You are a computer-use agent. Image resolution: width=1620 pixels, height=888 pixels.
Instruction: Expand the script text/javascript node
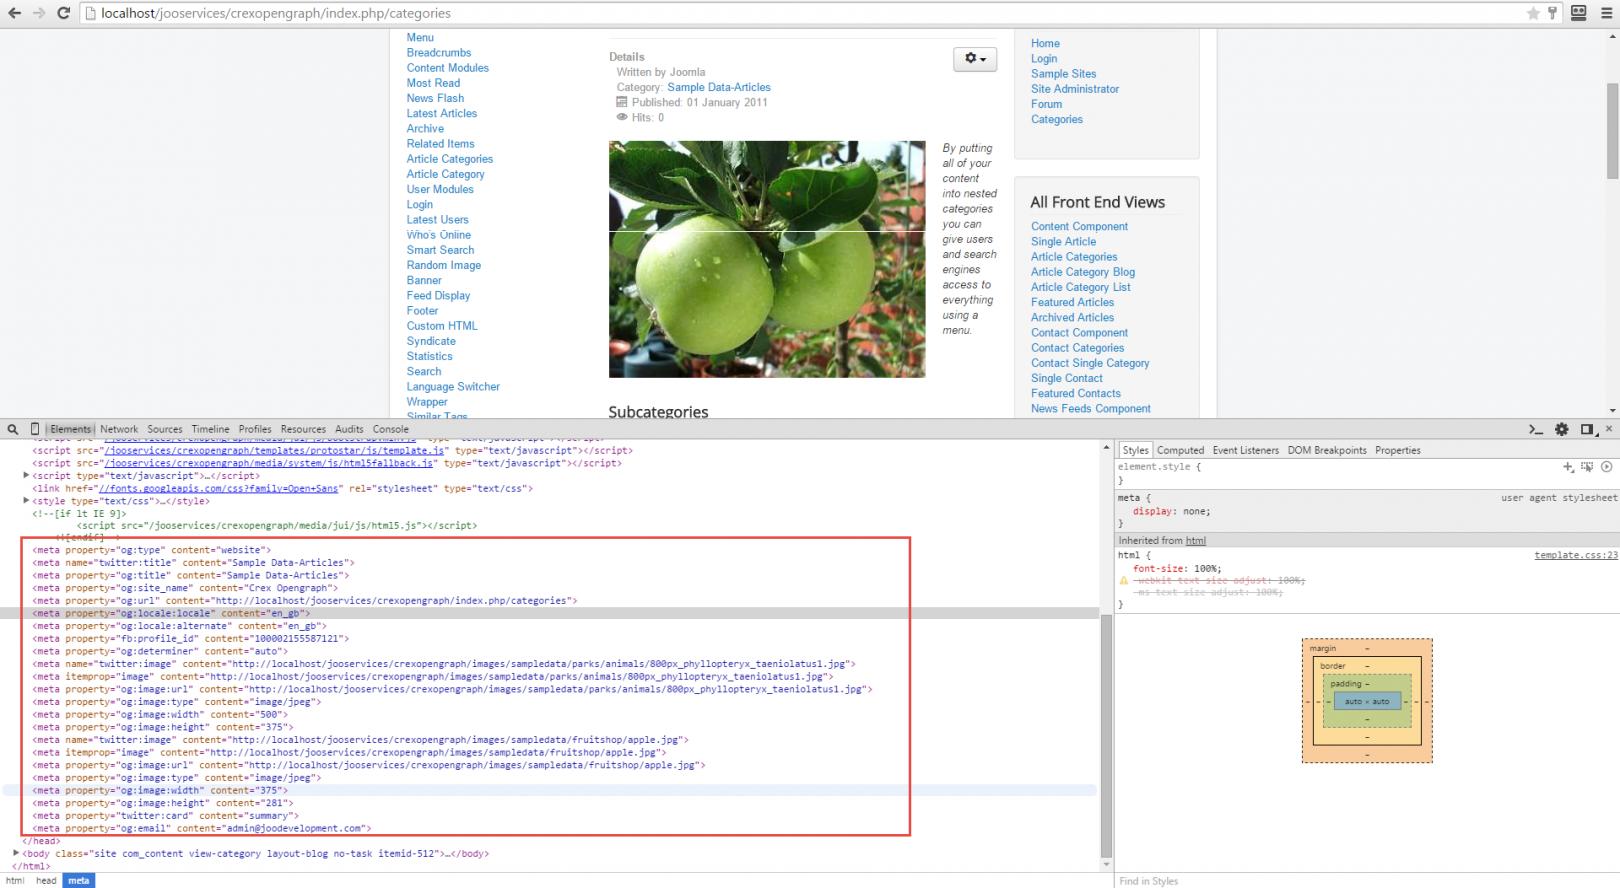click(26, 475)
